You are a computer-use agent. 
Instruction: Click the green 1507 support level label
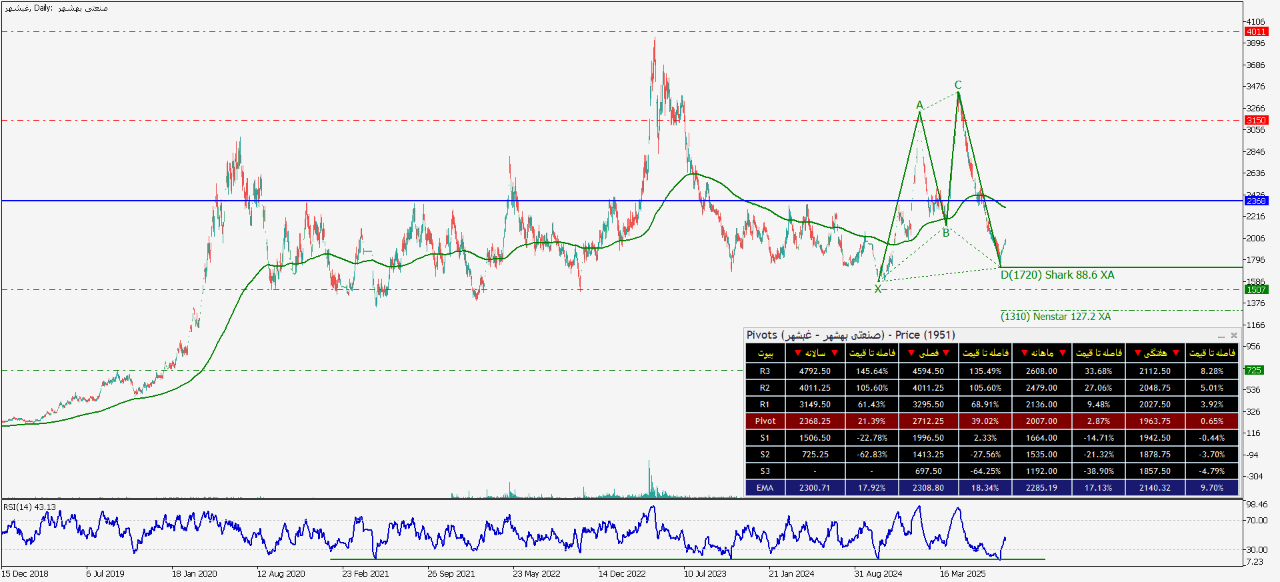tap(1256, 289)
